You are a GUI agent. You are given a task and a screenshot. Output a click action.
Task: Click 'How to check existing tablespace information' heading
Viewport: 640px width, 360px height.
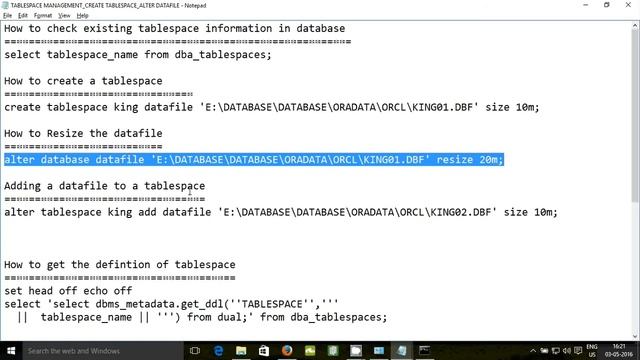(175, 29)
